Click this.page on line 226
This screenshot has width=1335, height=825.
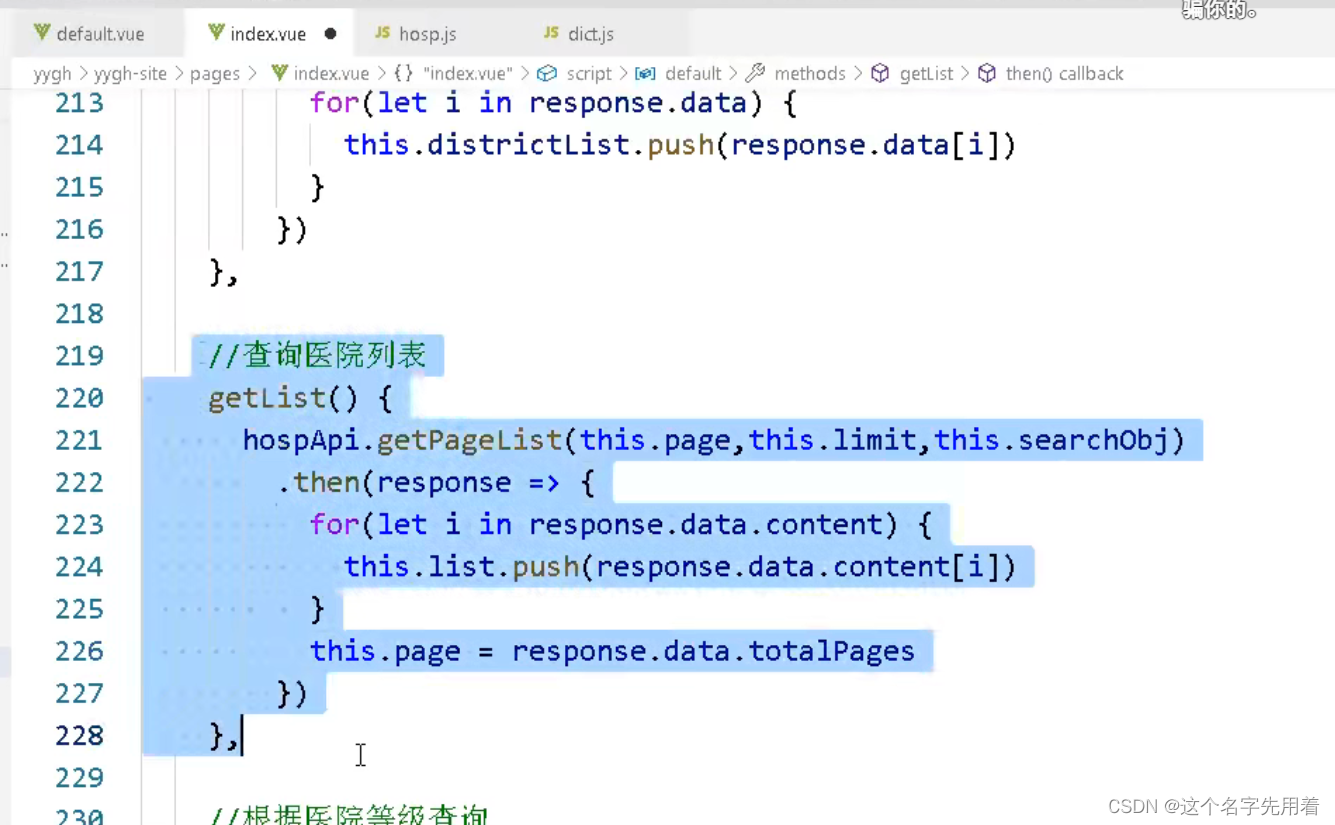385,651
